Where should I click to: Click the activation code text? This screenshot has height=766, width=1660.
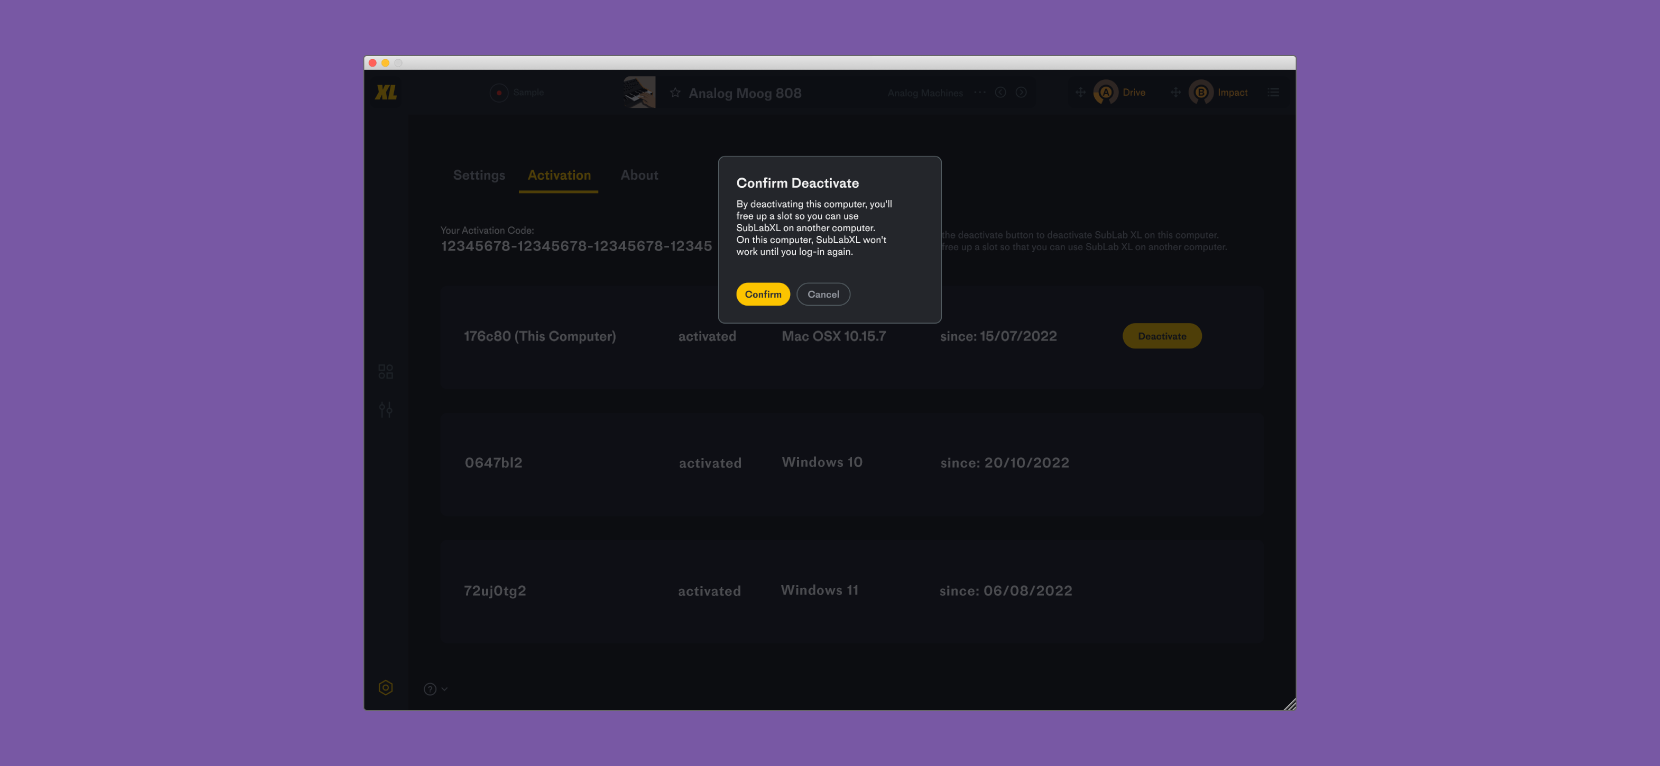tap(577, 246)
